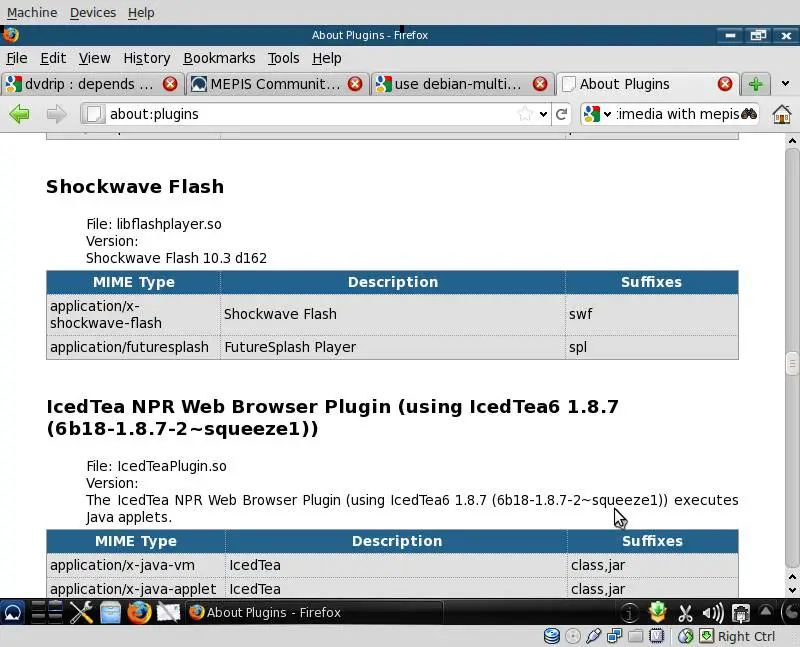Screen dimensions: 800x647
Task: Reload the page with the refresh icon
Action: [562, 114]
